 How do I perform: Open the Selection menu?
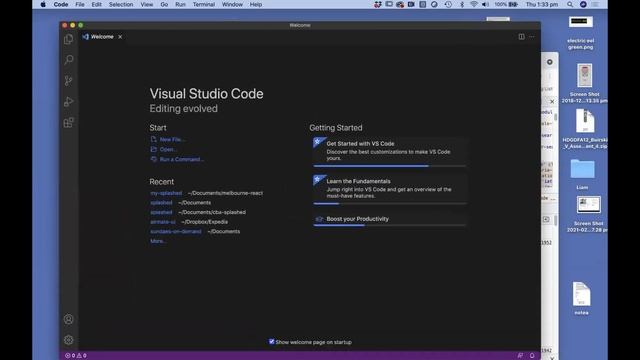click(121, 4)
